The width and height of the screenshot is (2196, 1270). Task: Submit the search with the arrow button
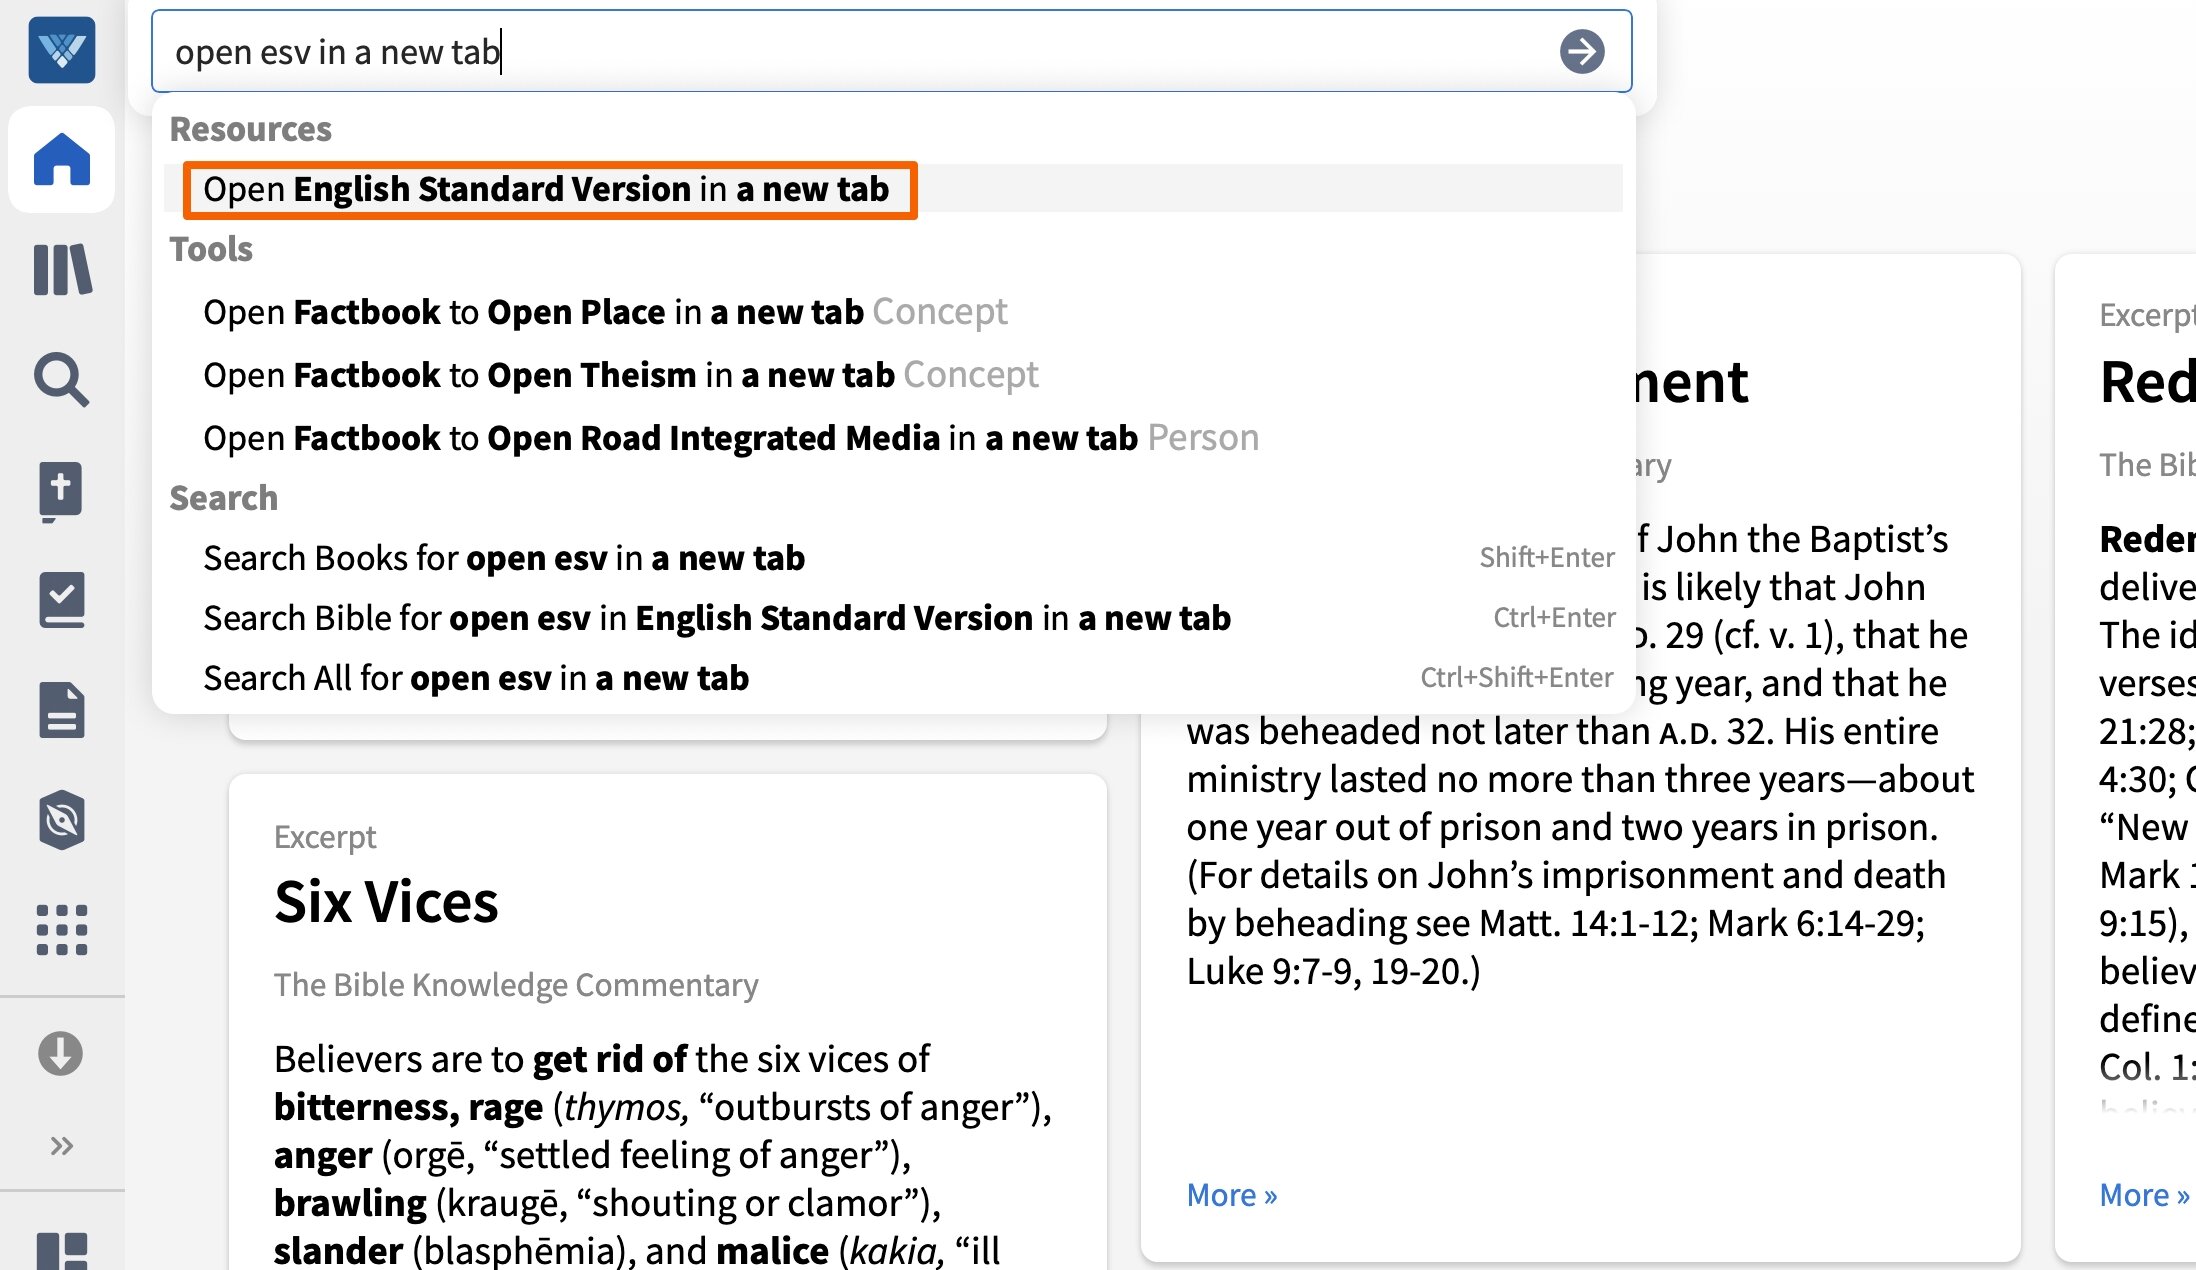point(1581,52)
